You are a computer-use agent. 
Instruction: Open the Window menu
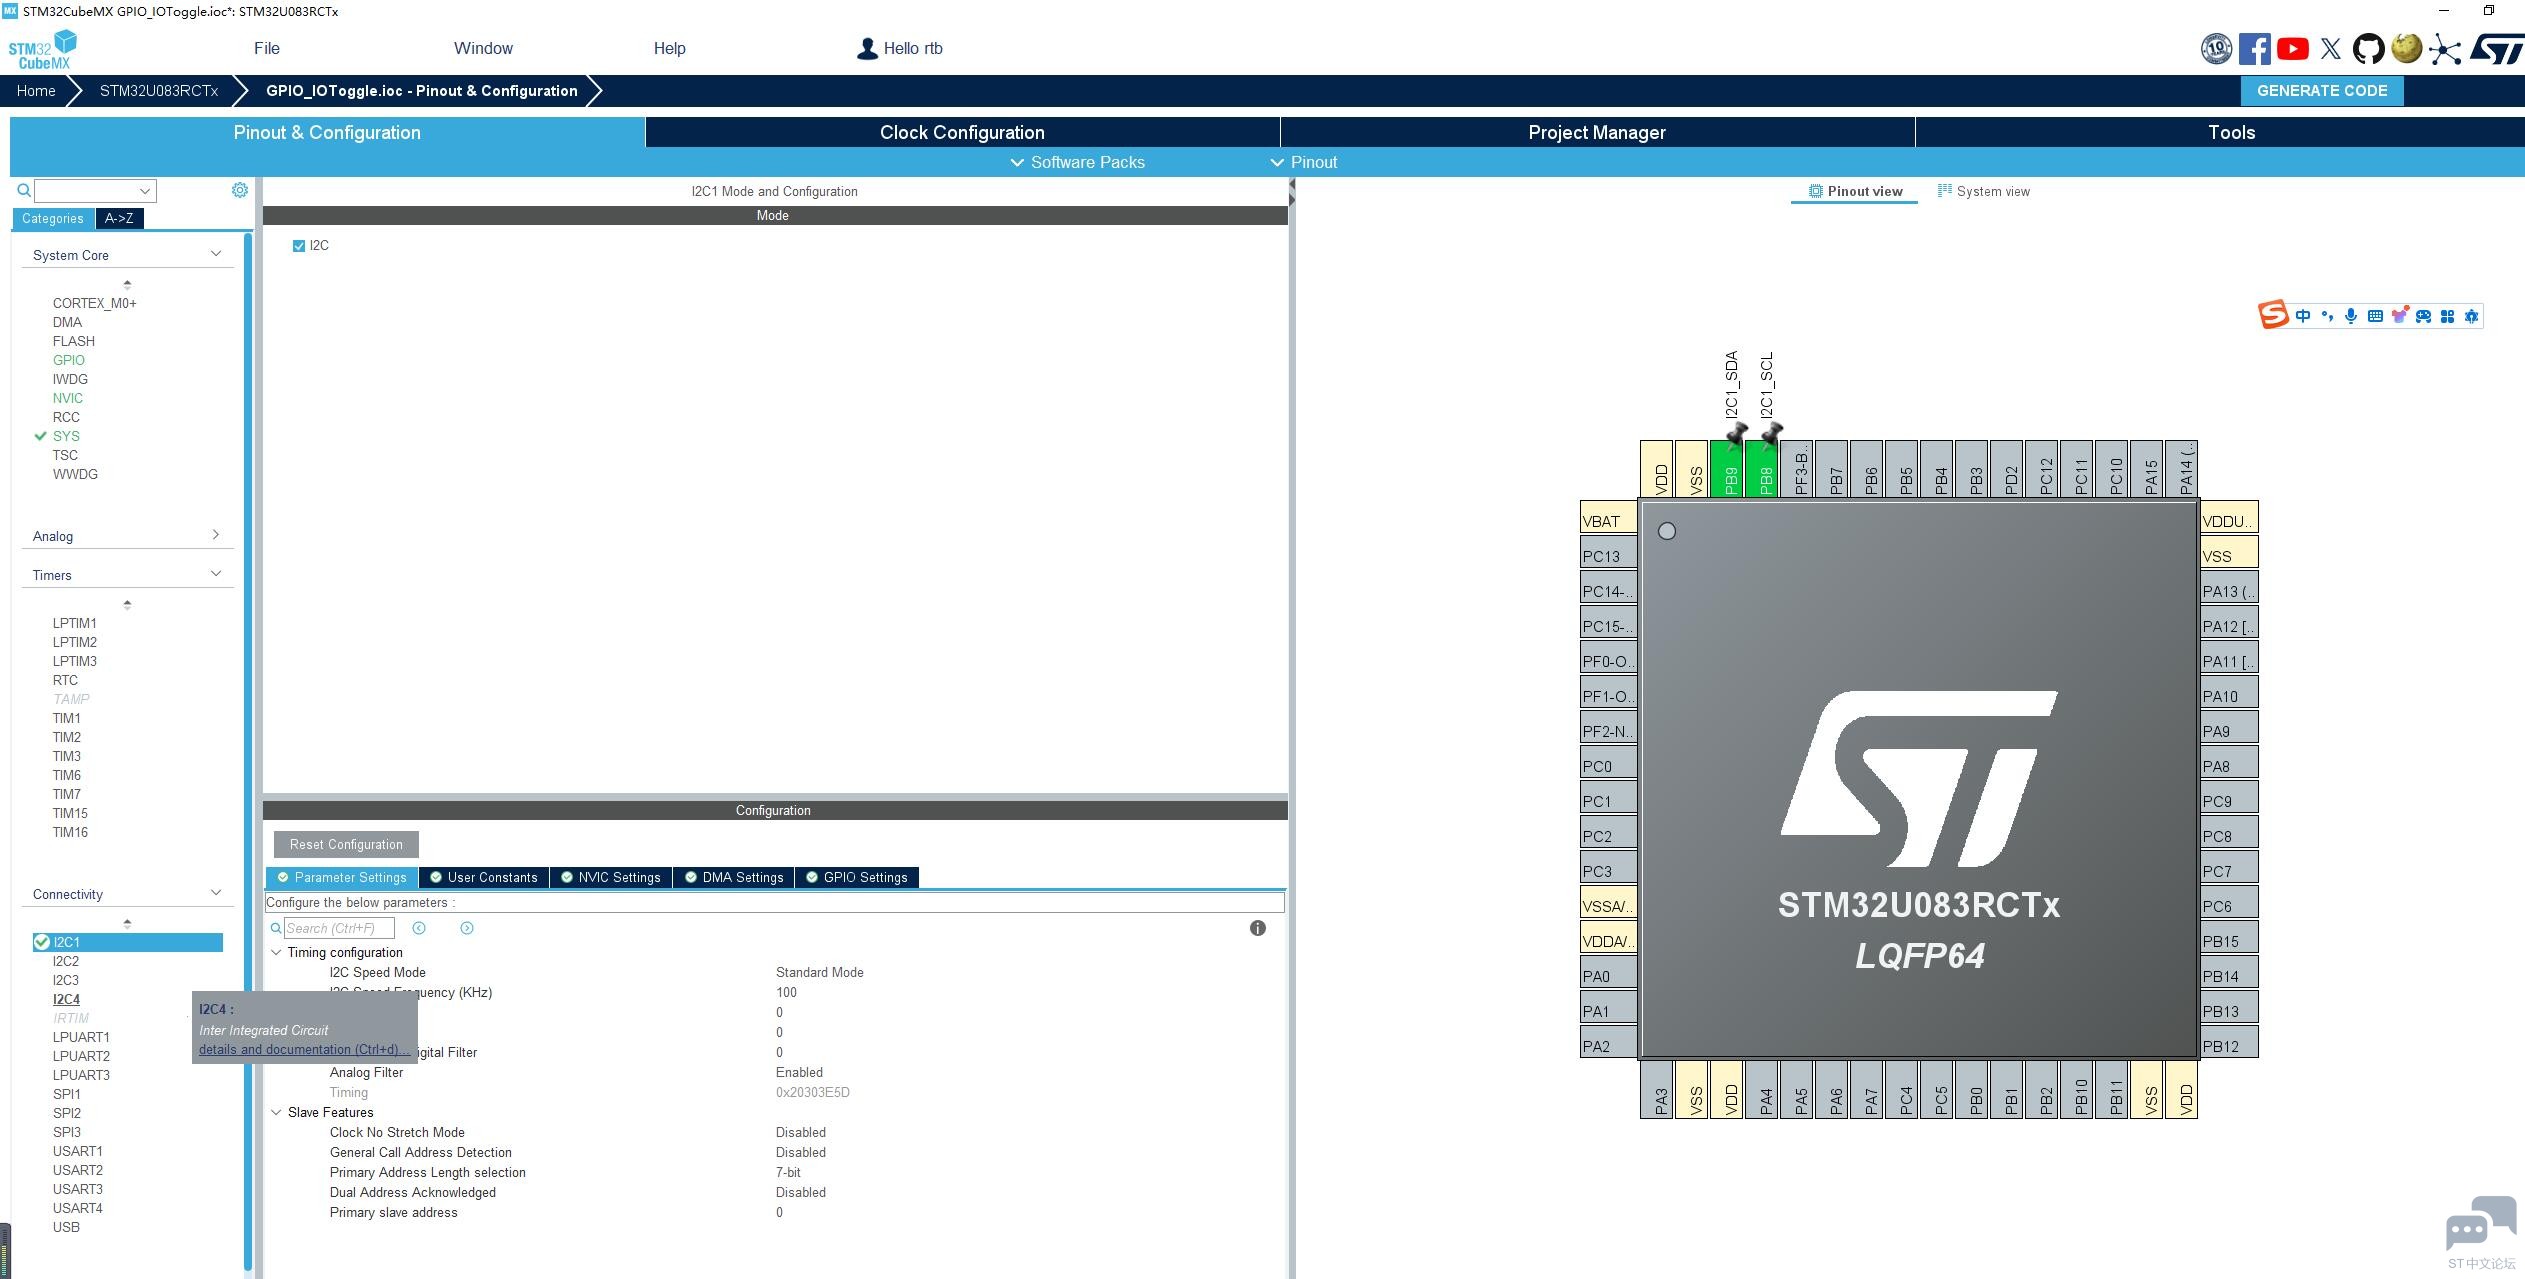click(x=483, y=48)
